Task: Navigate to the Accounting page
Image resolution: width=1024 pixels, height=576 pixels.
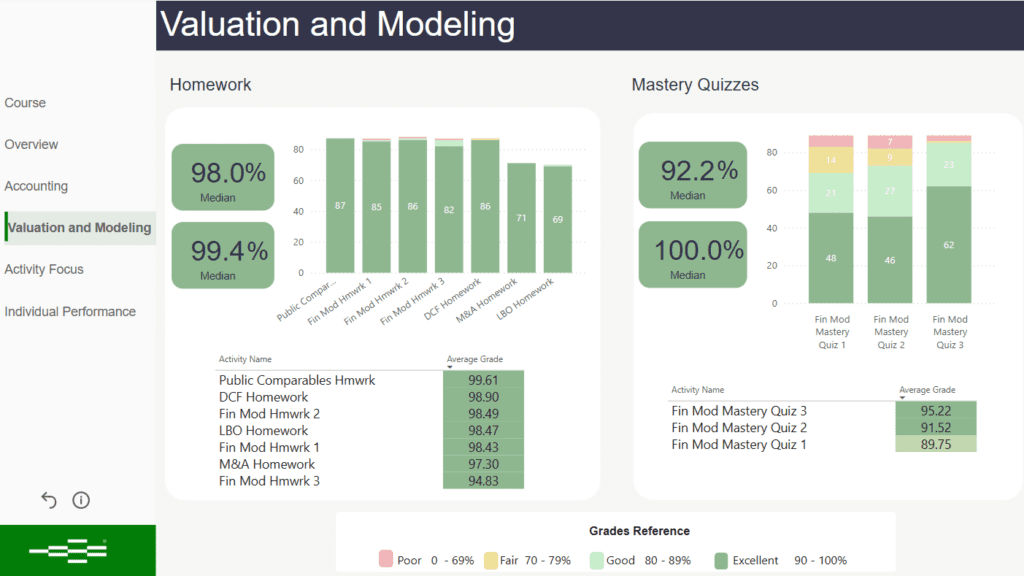Action: [36, 186]
